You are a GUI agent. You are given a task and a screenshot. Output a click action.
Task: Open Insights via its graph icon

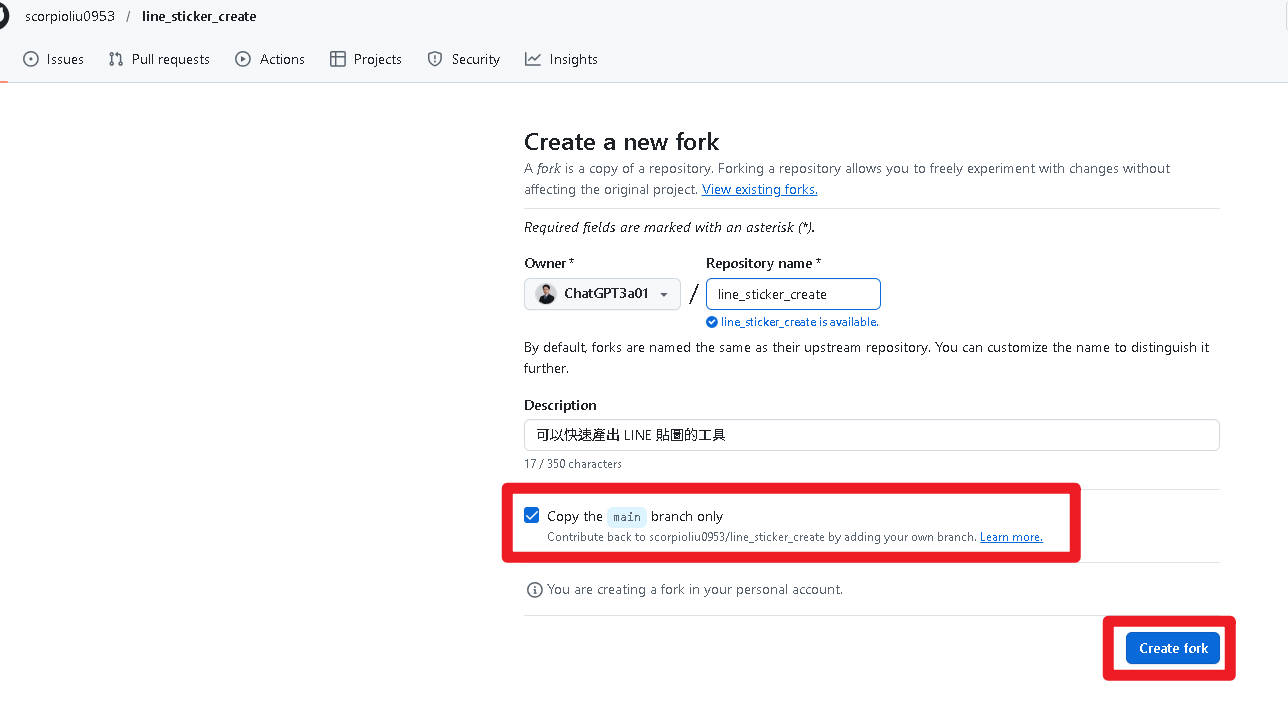point(533,59)
